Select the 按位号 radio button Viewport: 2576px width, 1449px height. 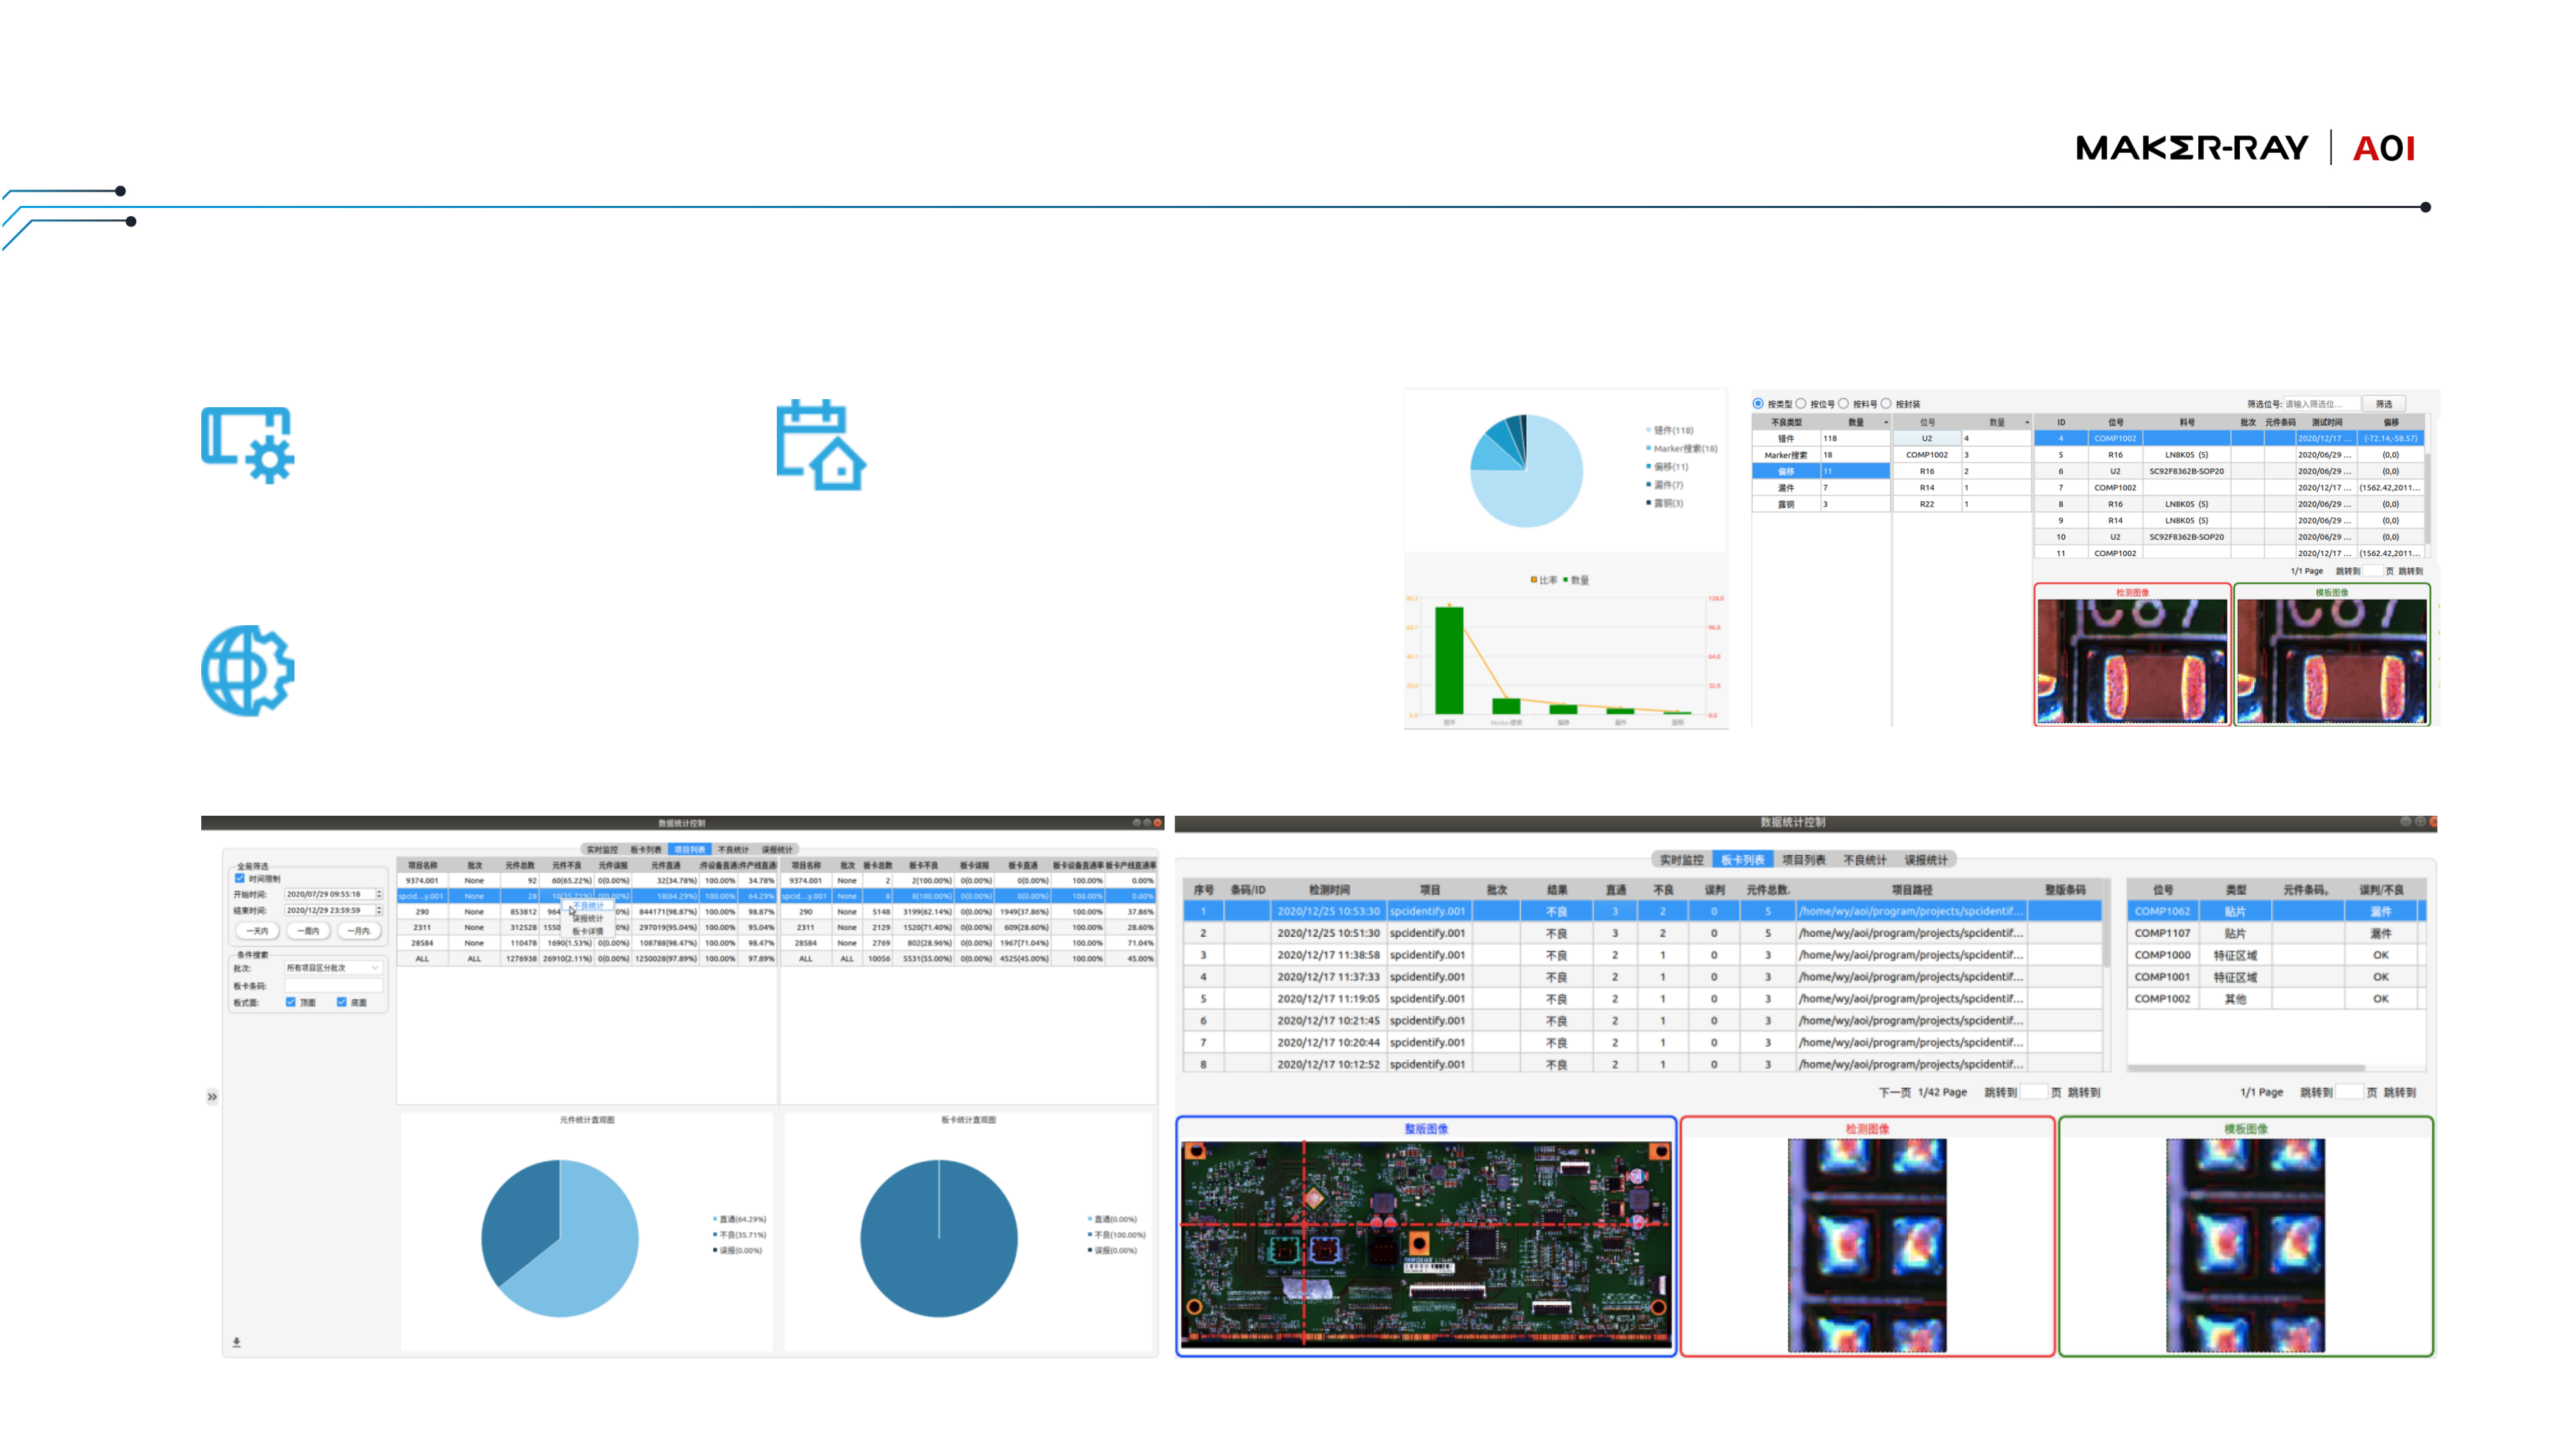1801,404
